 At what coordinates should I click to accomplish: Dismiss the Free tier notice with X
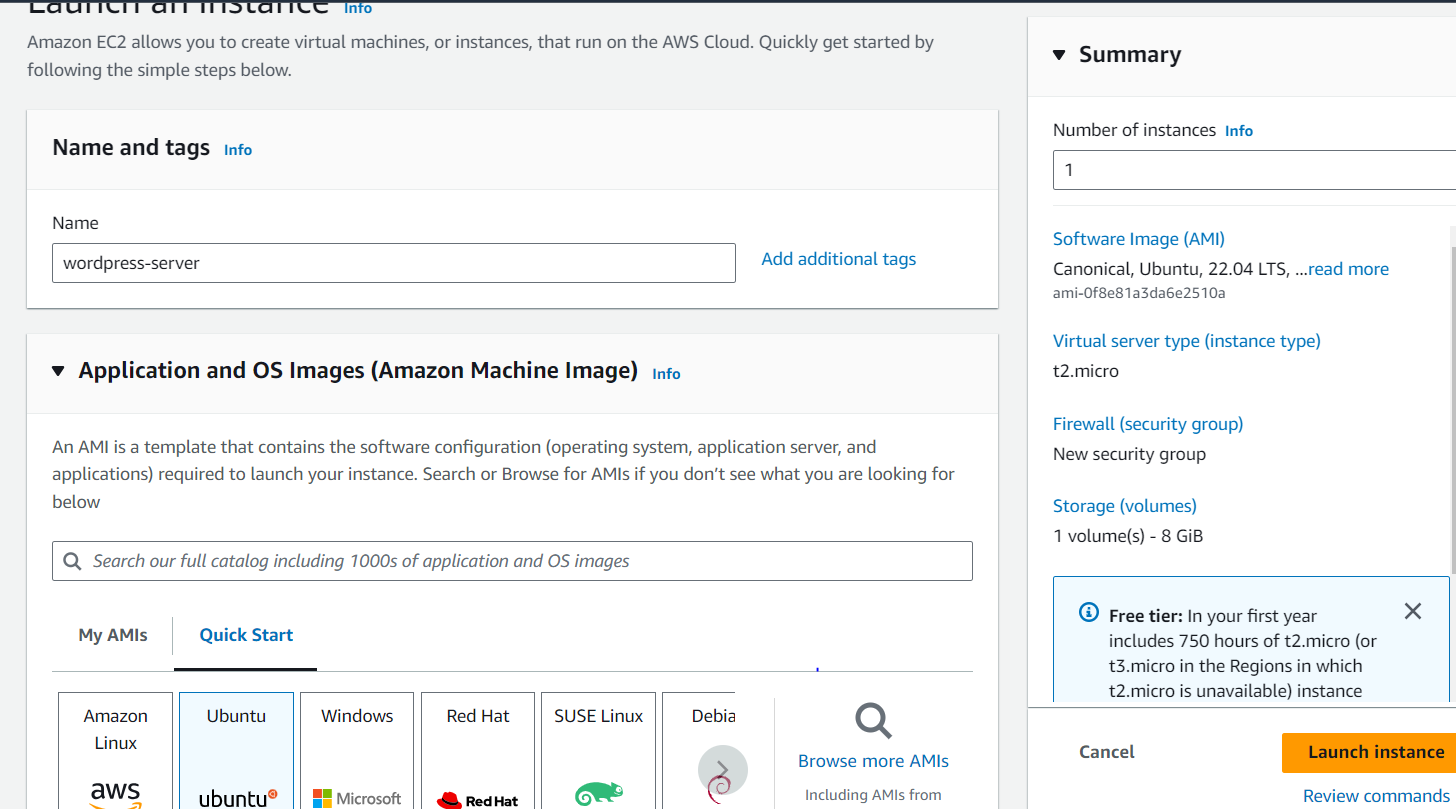coord(1412,611)
